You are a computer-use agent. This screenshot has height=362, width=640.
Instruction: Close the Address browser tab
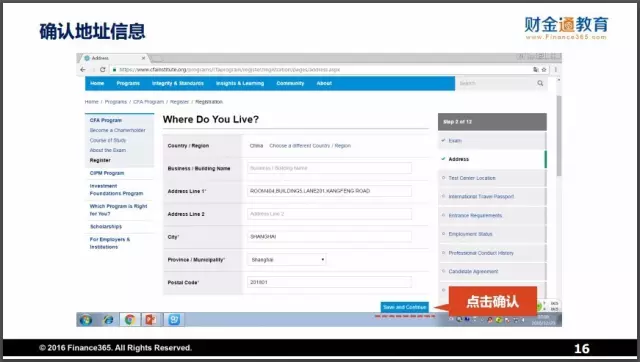143,58
